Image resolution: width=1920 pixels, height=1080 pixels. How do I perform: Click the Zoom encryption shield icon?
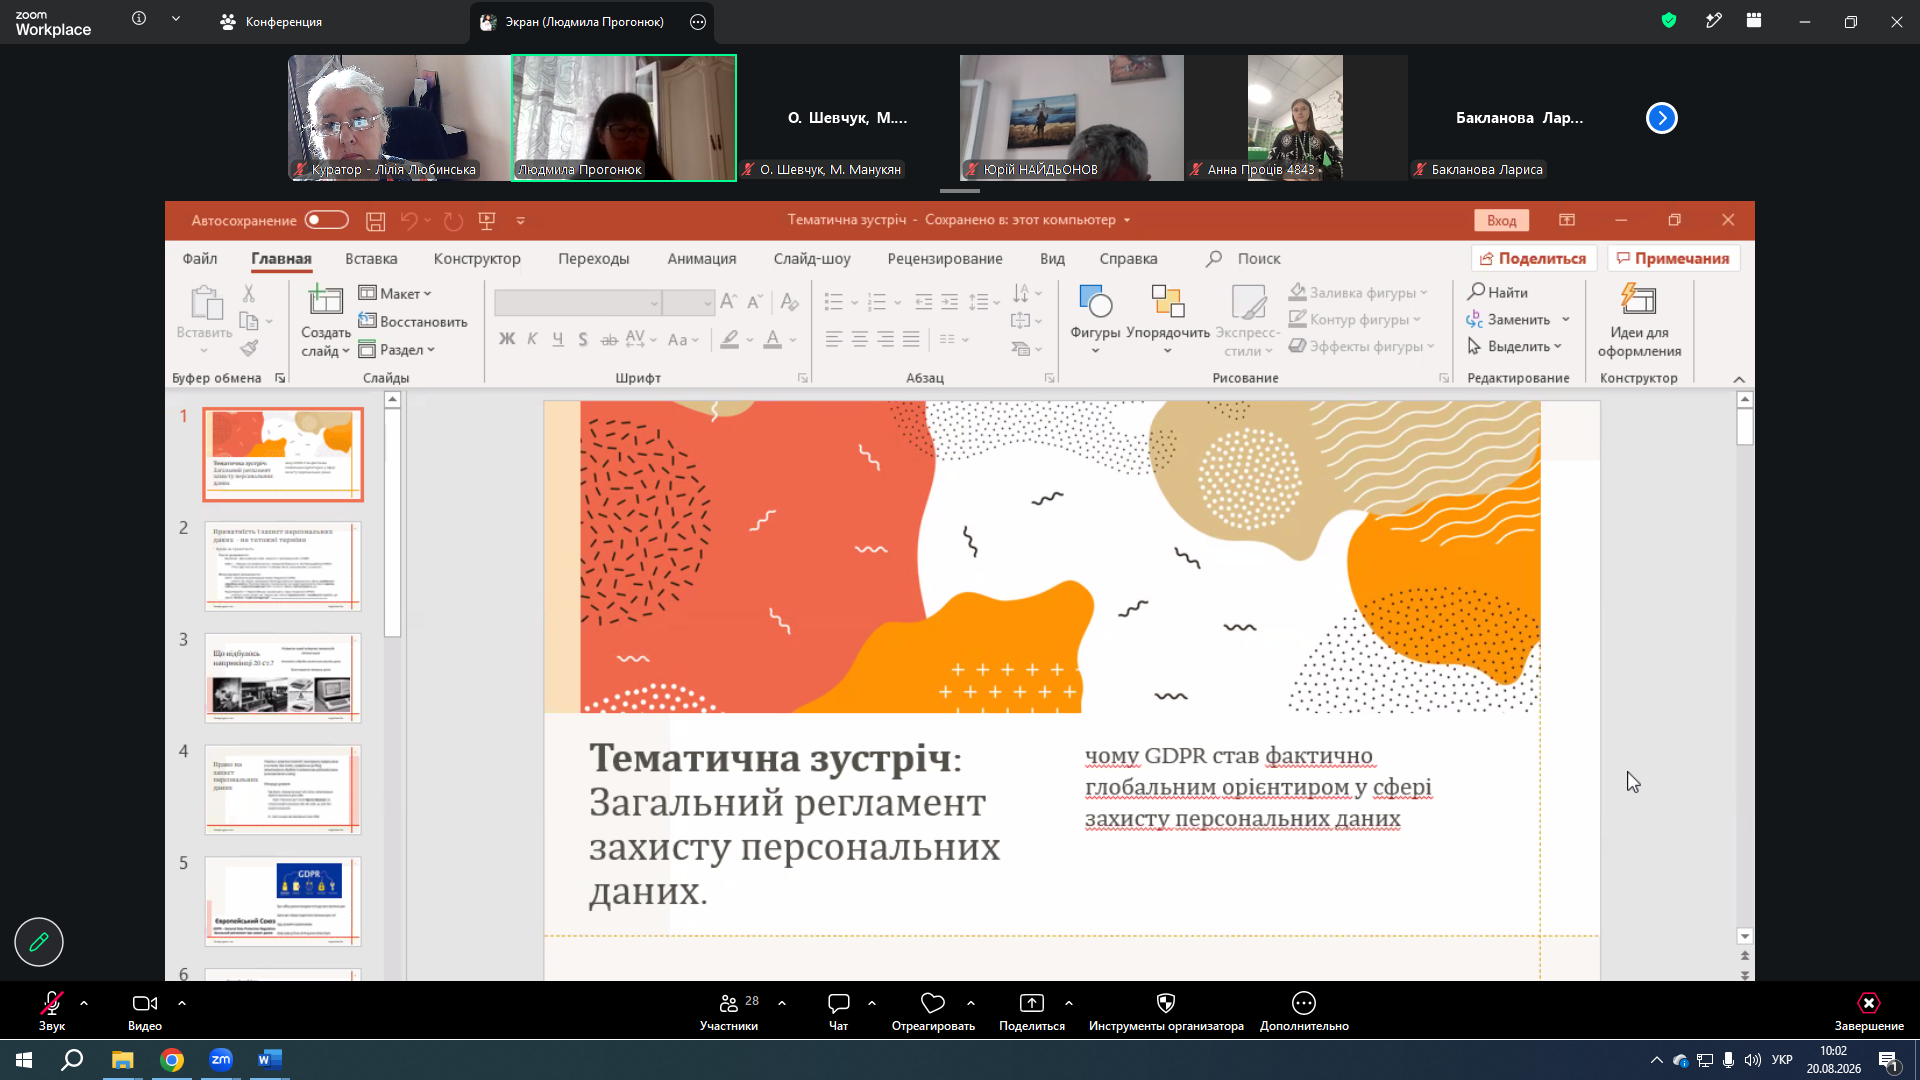(x=1668, y=20)
